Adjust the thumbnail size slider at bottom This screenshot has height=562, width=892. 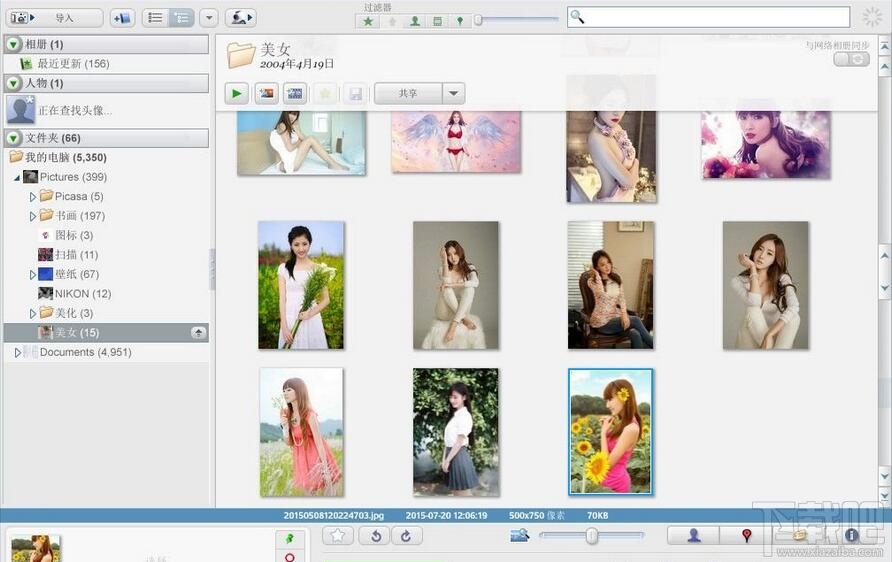[x=592, y=536]
